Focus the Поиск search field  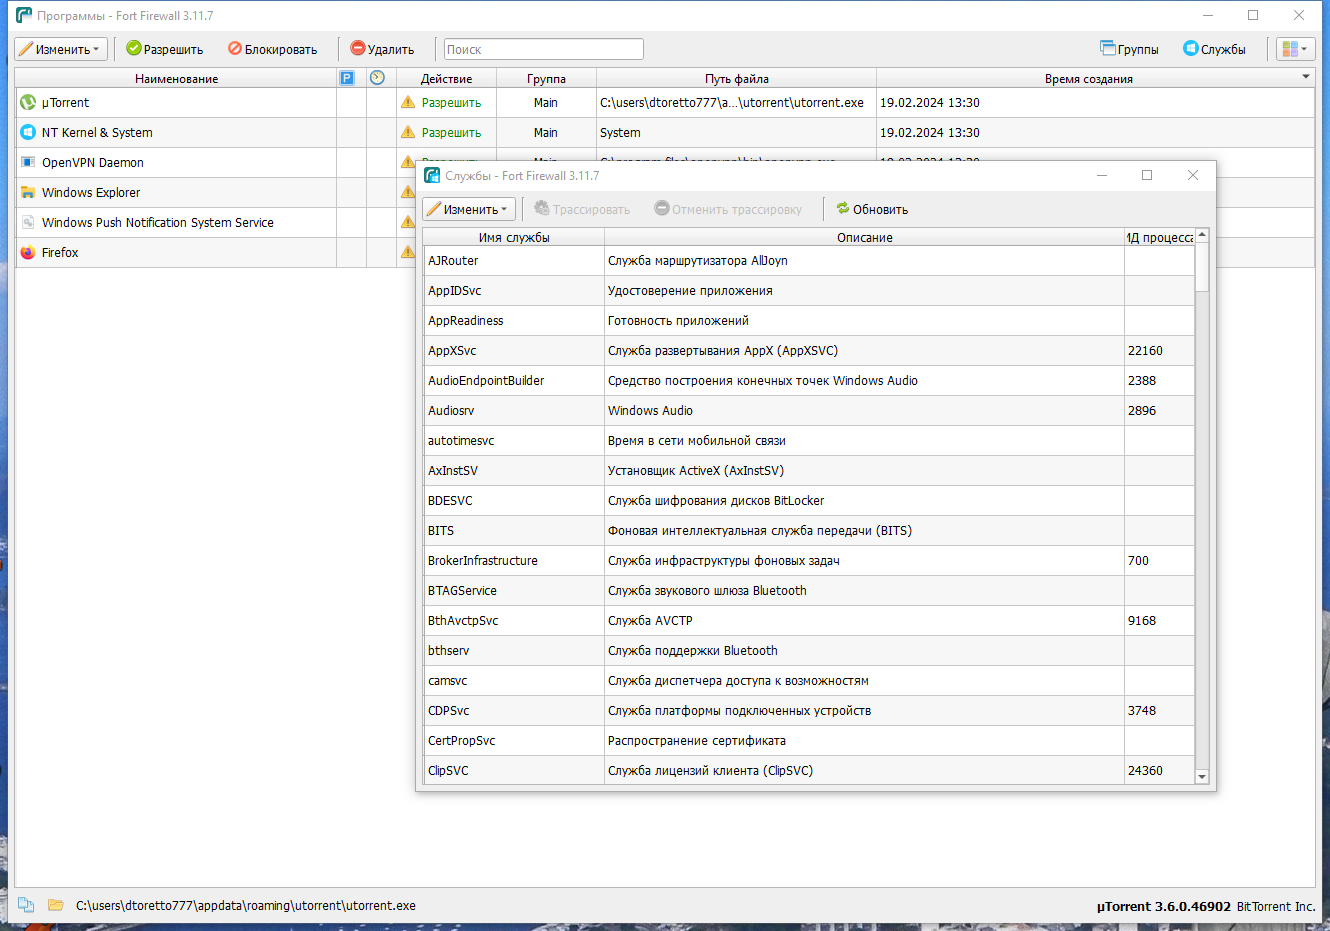pyautogui.click(x=543, y=49)
